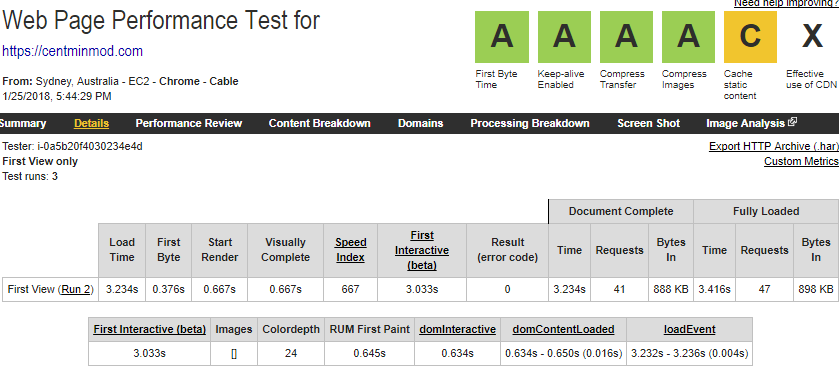
Task: Click the 'Cache static content' label text
Action: 740,85
